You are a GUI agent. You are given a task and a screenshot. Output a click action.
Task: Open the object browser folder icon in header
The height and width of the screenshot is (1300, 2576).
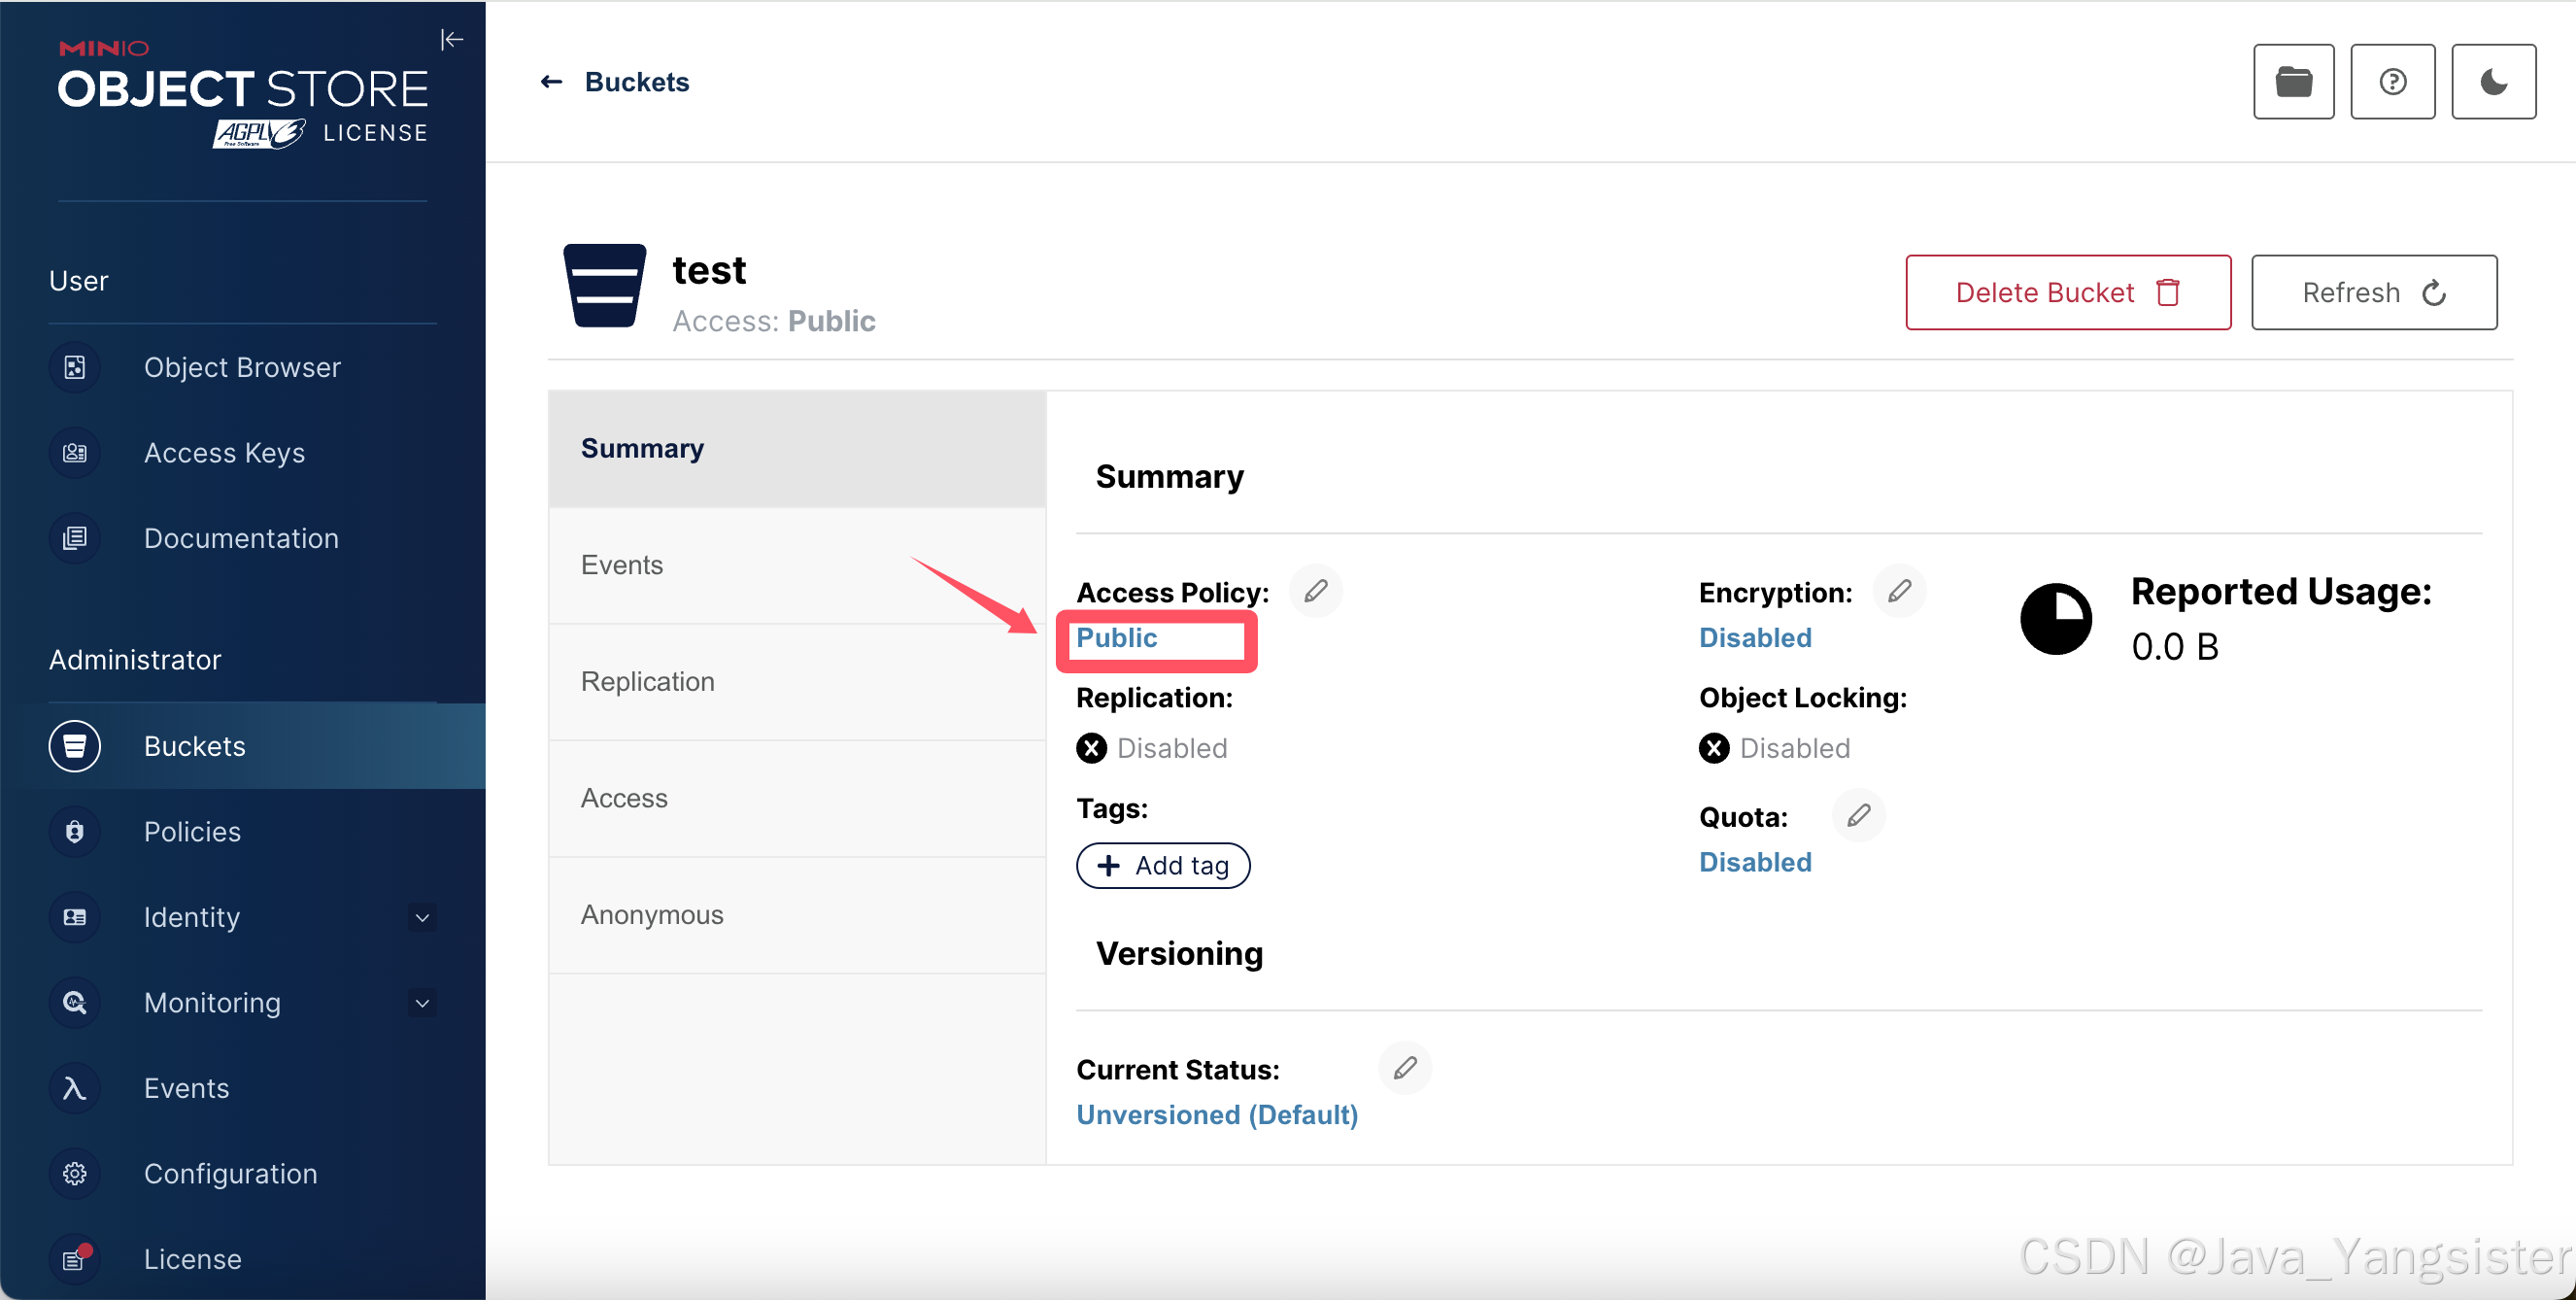(2293, 82)
